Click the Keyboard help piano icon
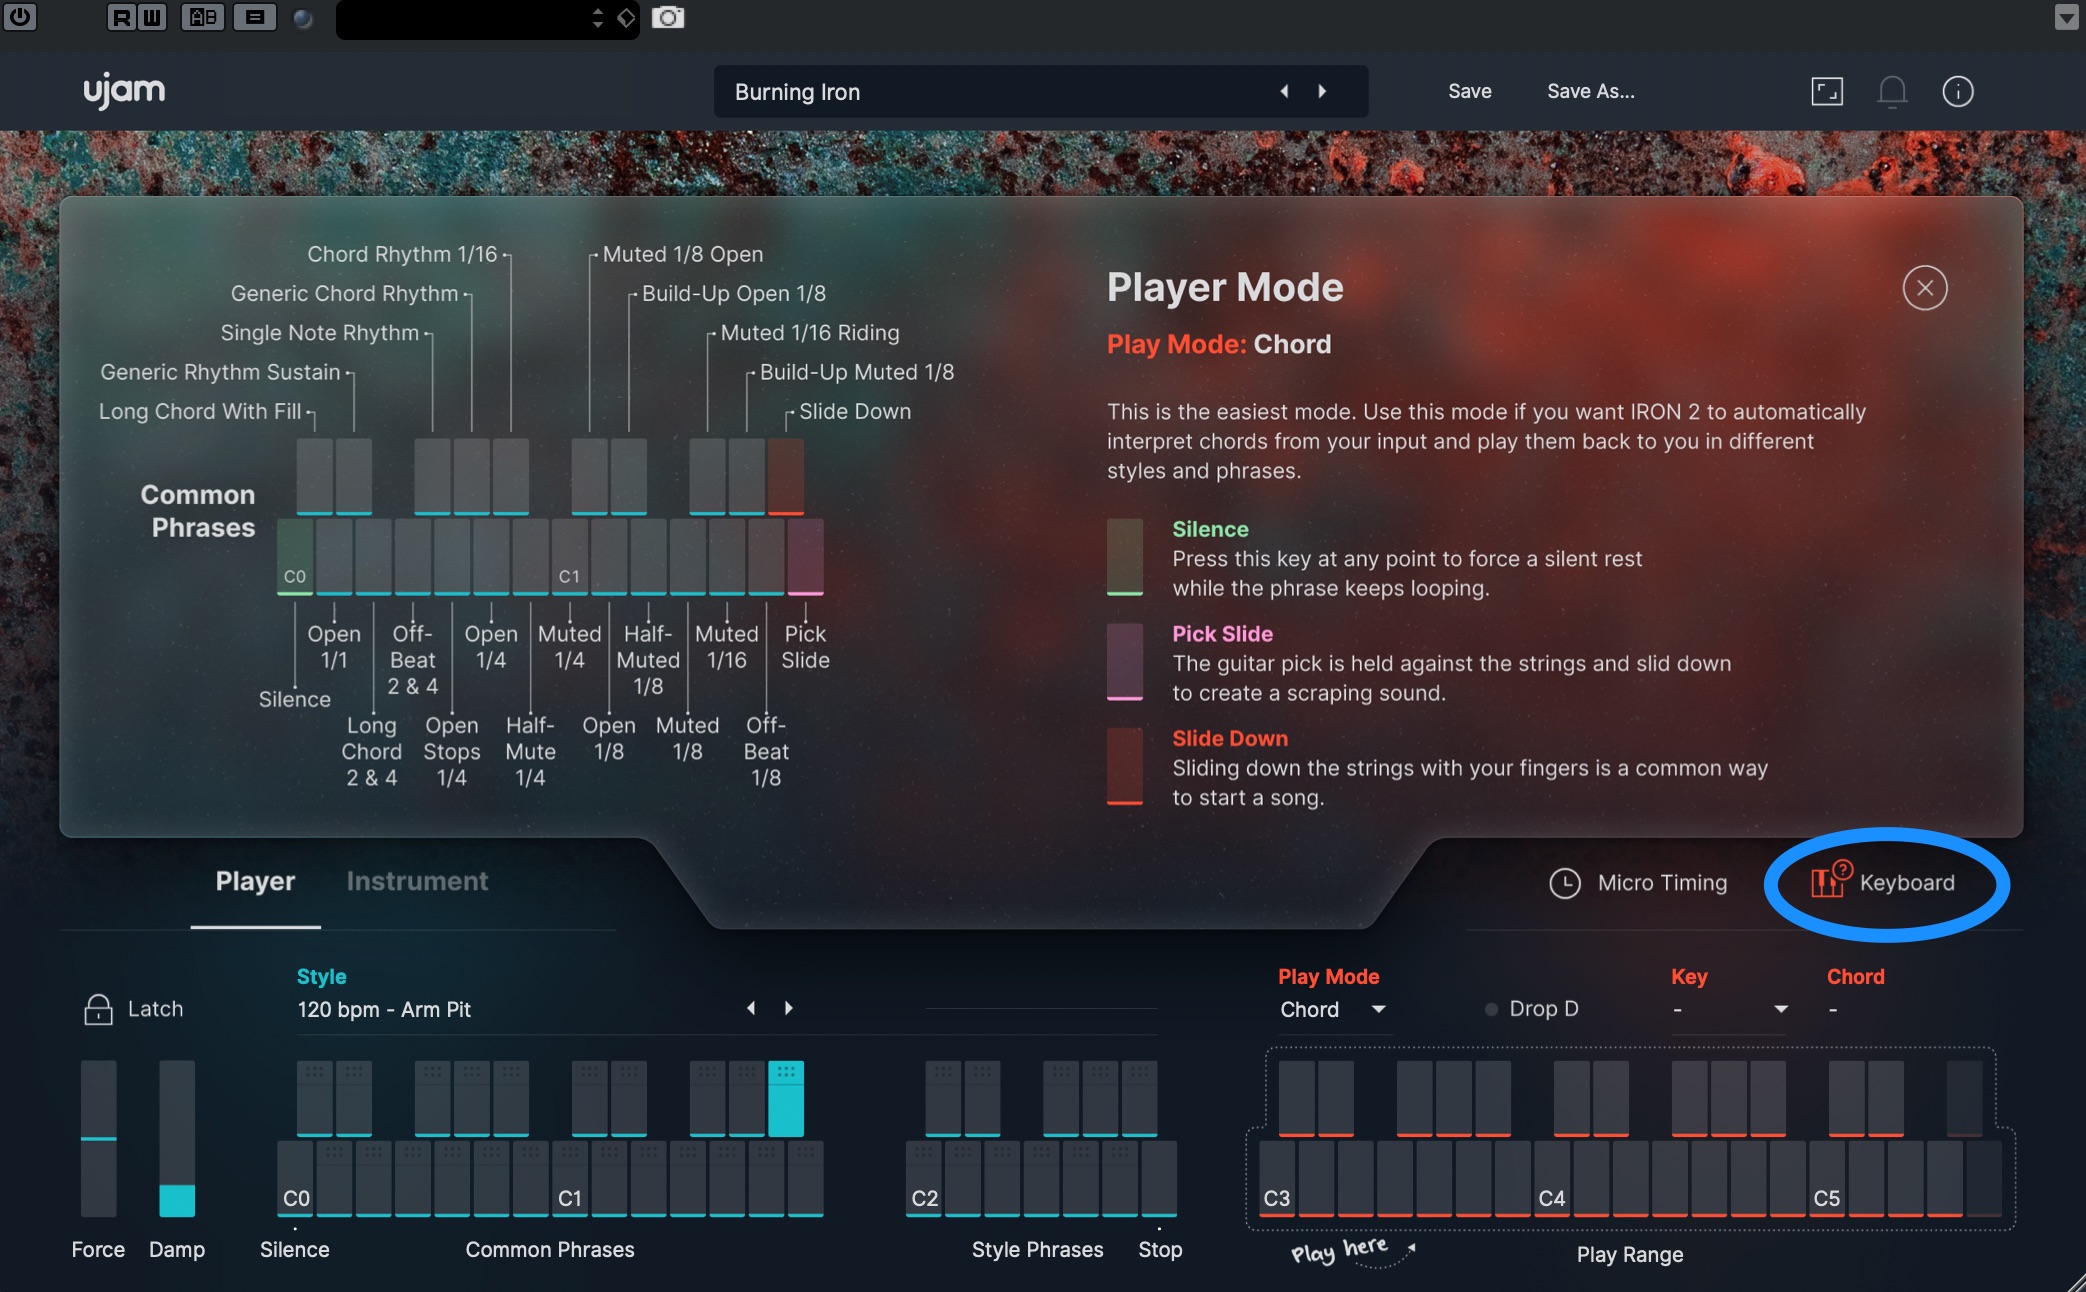 pos(1830,880)
